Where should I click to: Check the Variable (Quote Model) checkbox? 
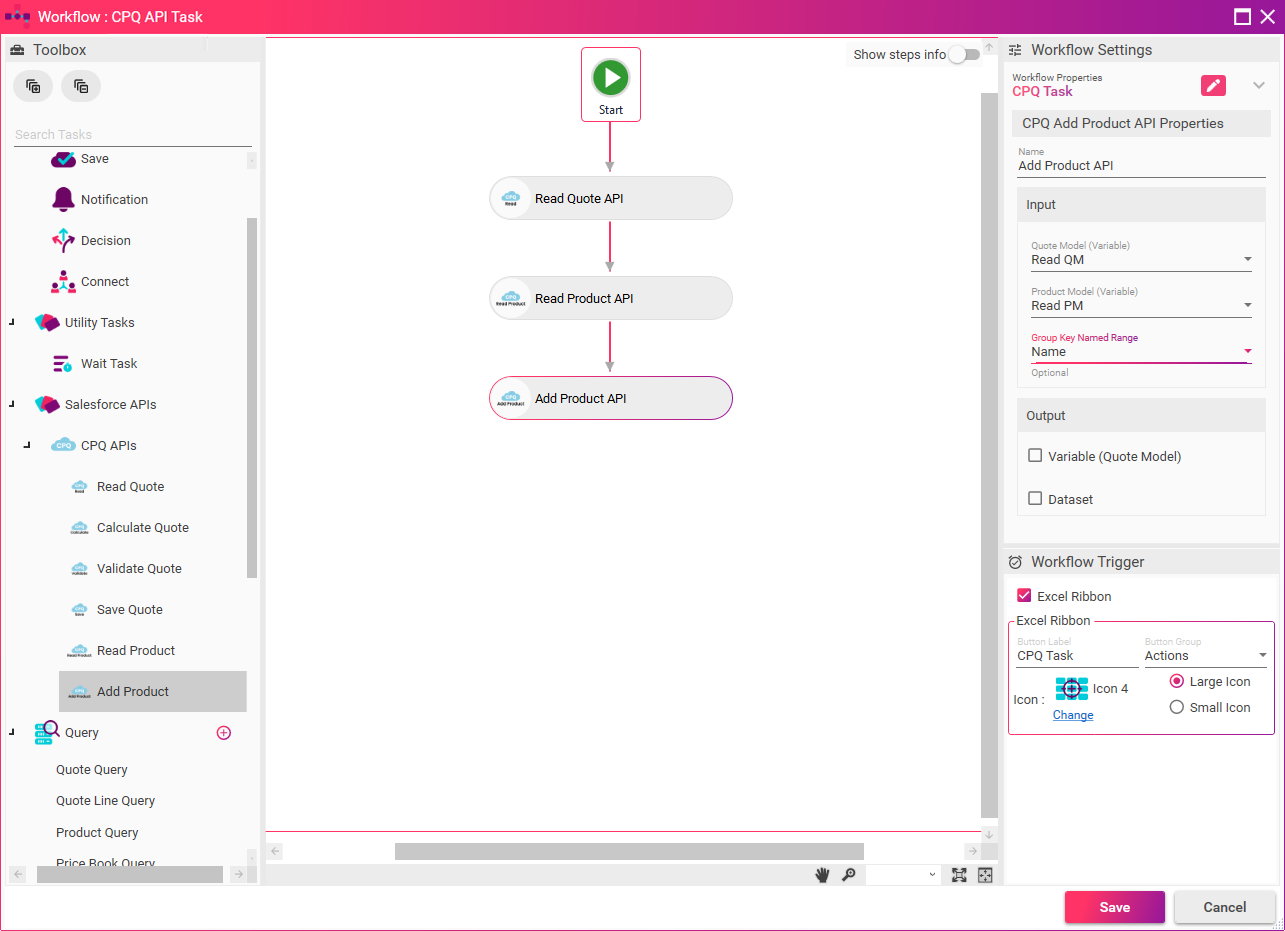pyautogui.click(x=1035, y=456)
